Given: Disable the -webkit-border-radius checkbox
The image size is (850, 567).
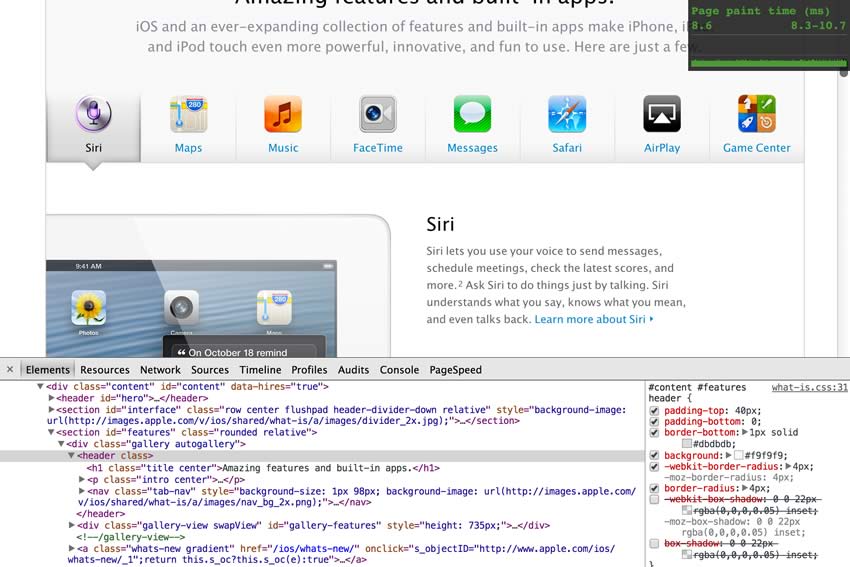Looking at the screenshot, I should 654,466.
